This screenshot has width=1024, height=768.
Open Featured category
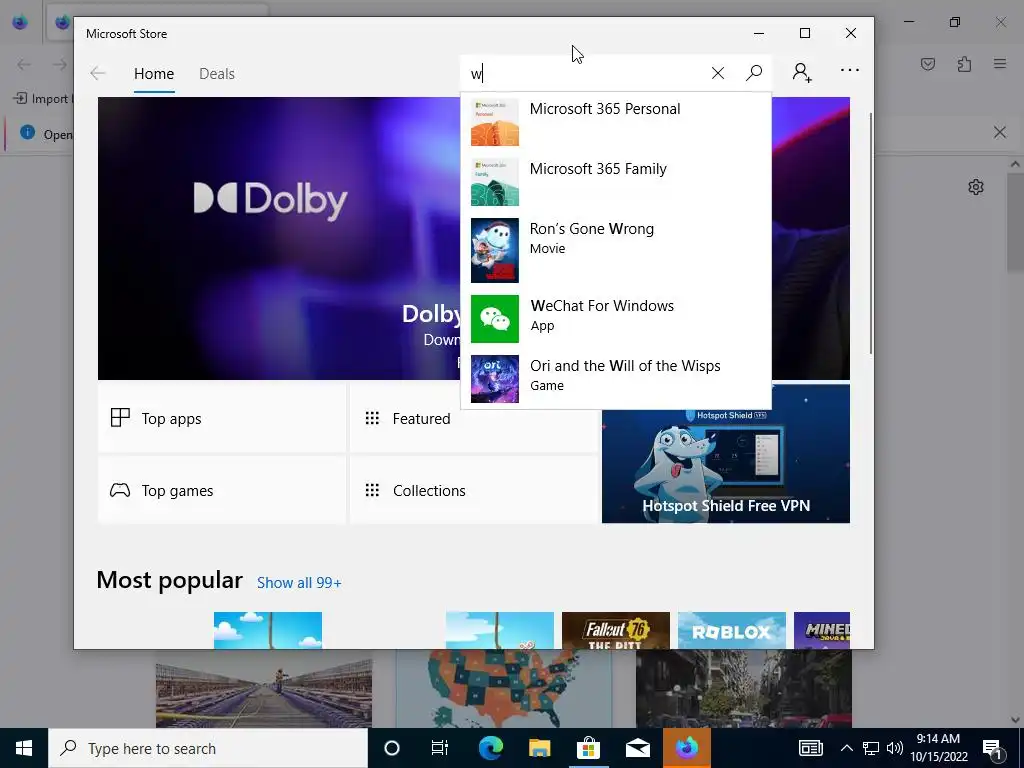[x=473, y=419]
